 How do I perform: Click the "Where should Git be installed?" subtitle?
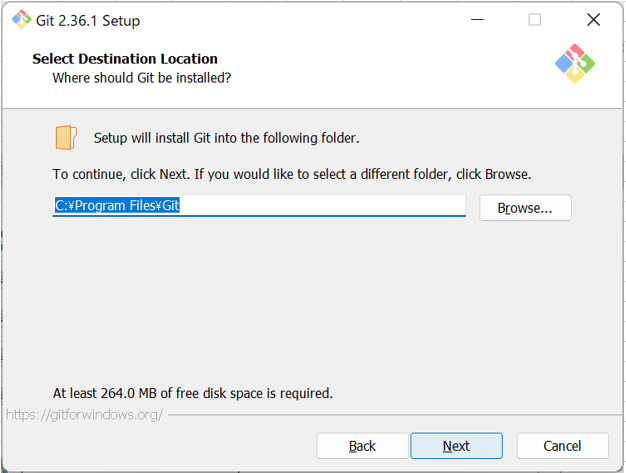click(142, 78)
